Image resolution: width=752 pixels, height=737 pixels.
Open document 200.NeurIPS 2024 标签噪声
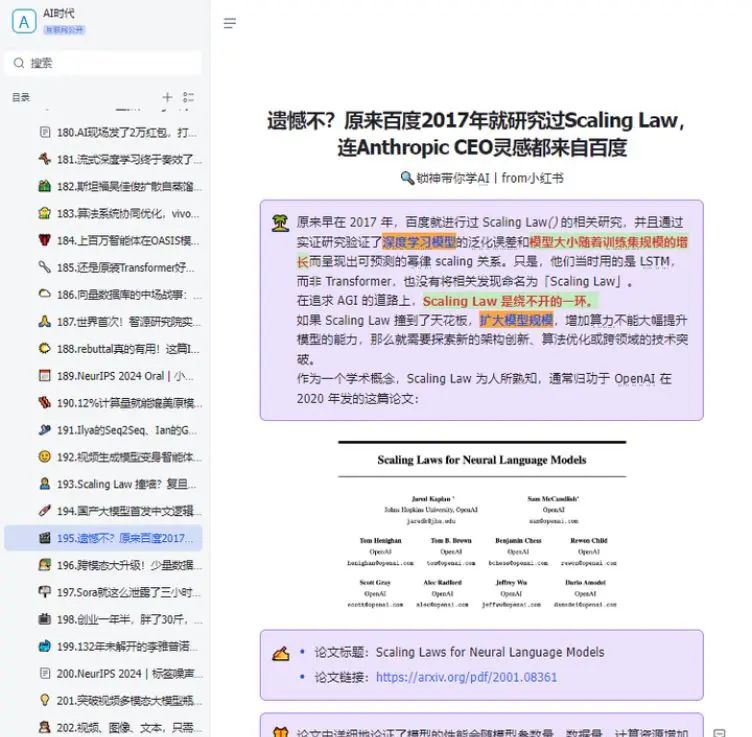click(x=103, y=673)
